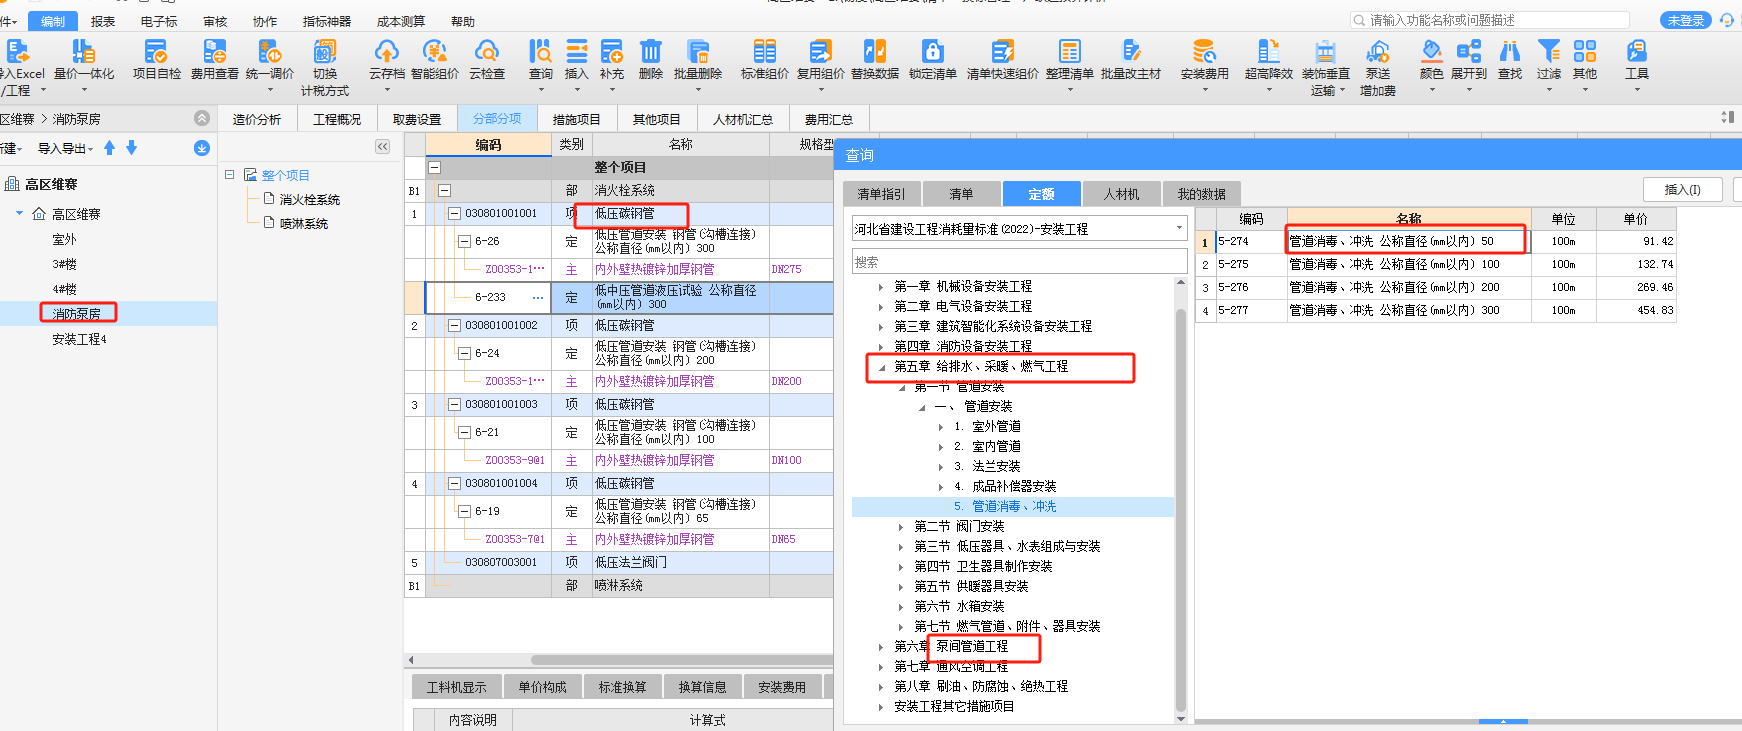Collapse the 高区维赛 project tree node
The width and height of the screenshot is (1742, 731).
pos(19,213)
